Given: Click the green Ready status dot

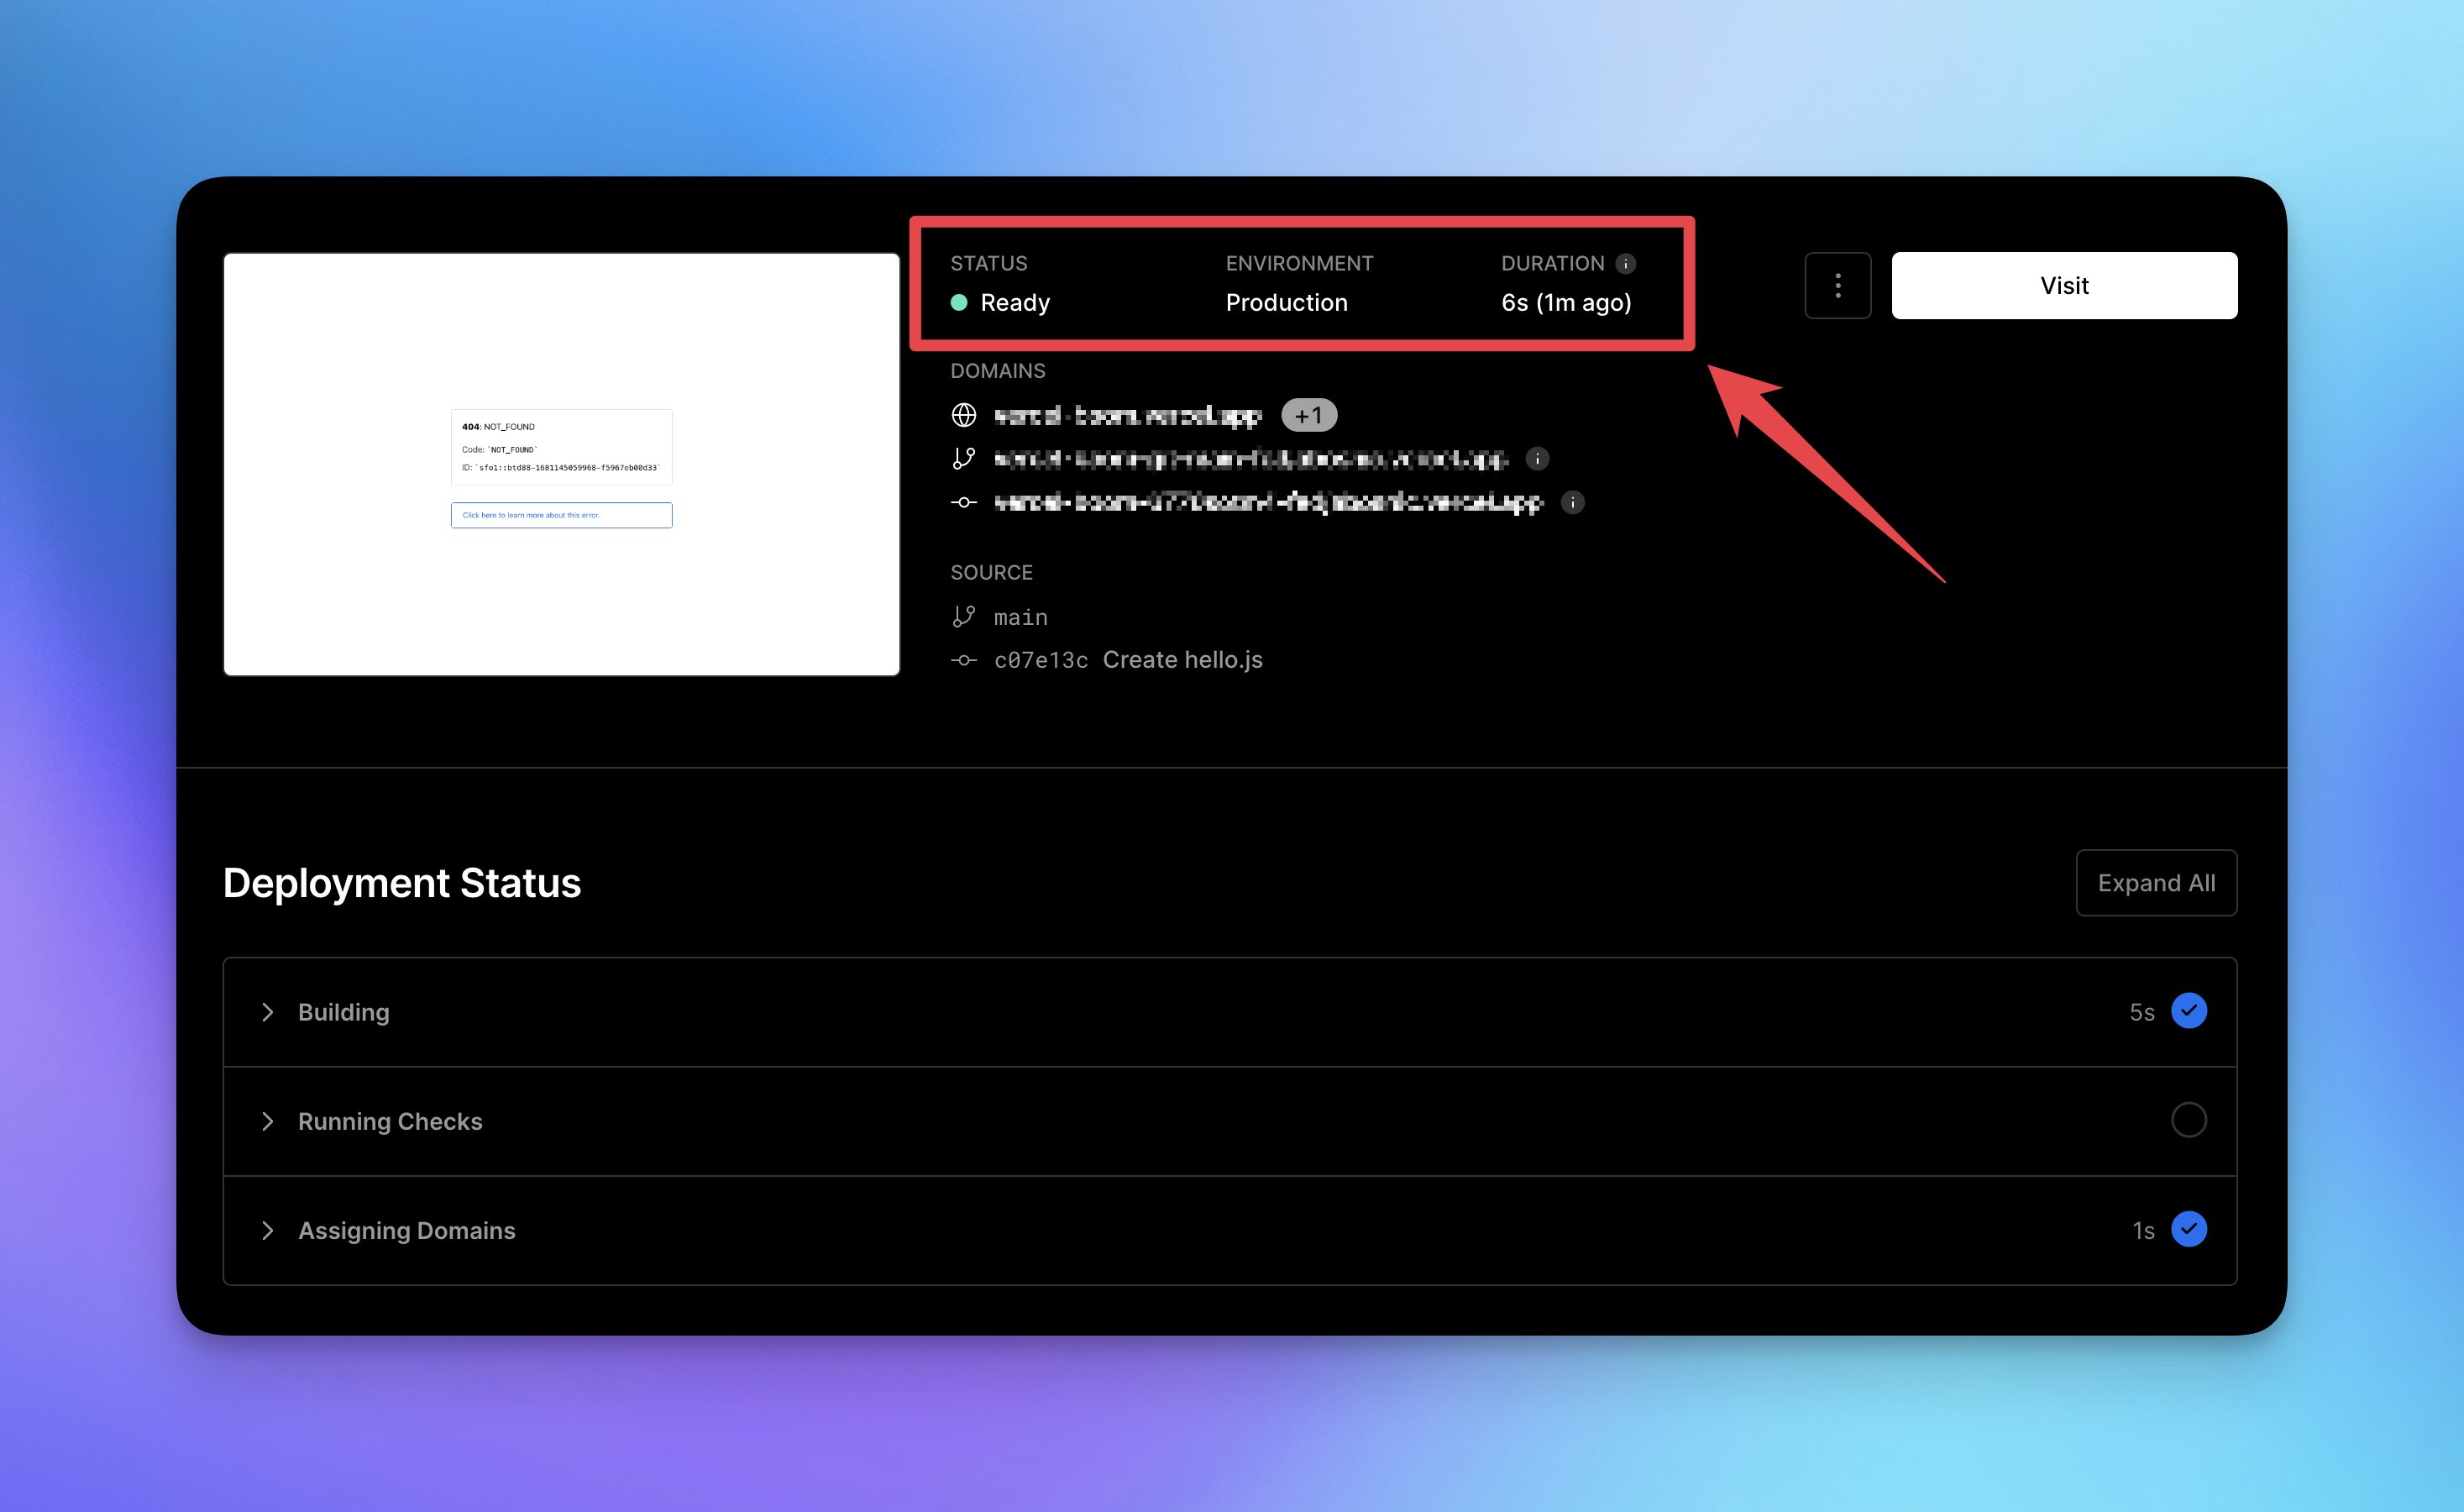Looking at the screenshot, I should point(959,303).
